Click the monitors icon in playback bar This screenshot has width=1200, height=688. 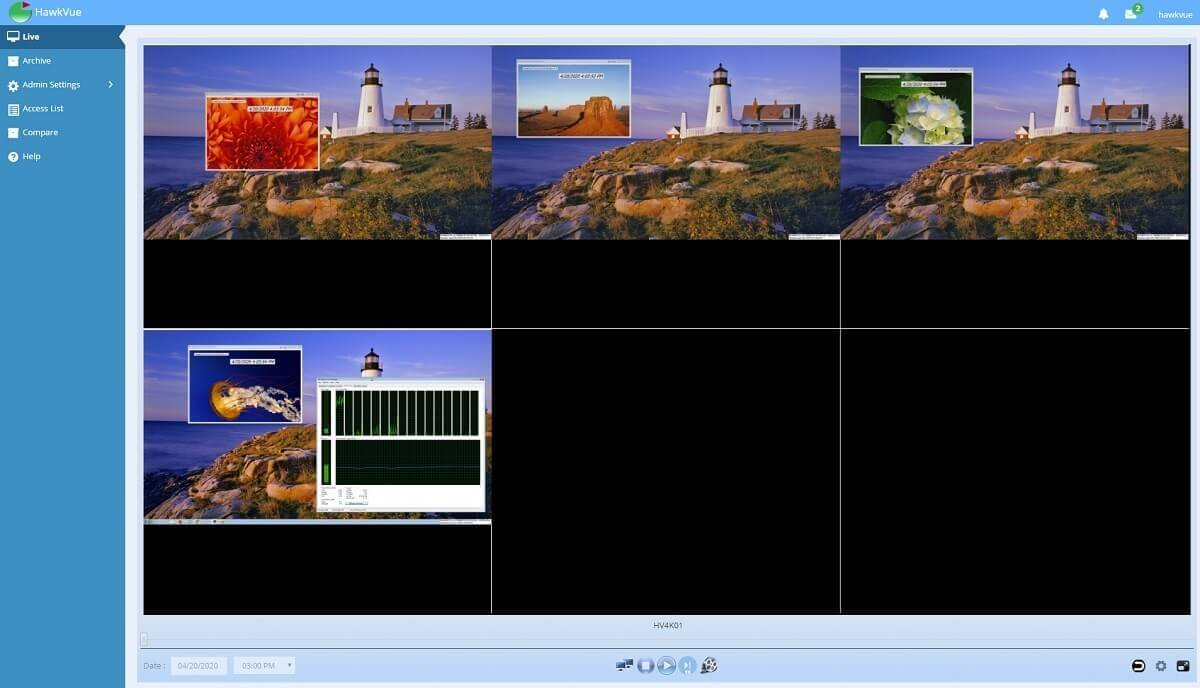tap(624, 666)
